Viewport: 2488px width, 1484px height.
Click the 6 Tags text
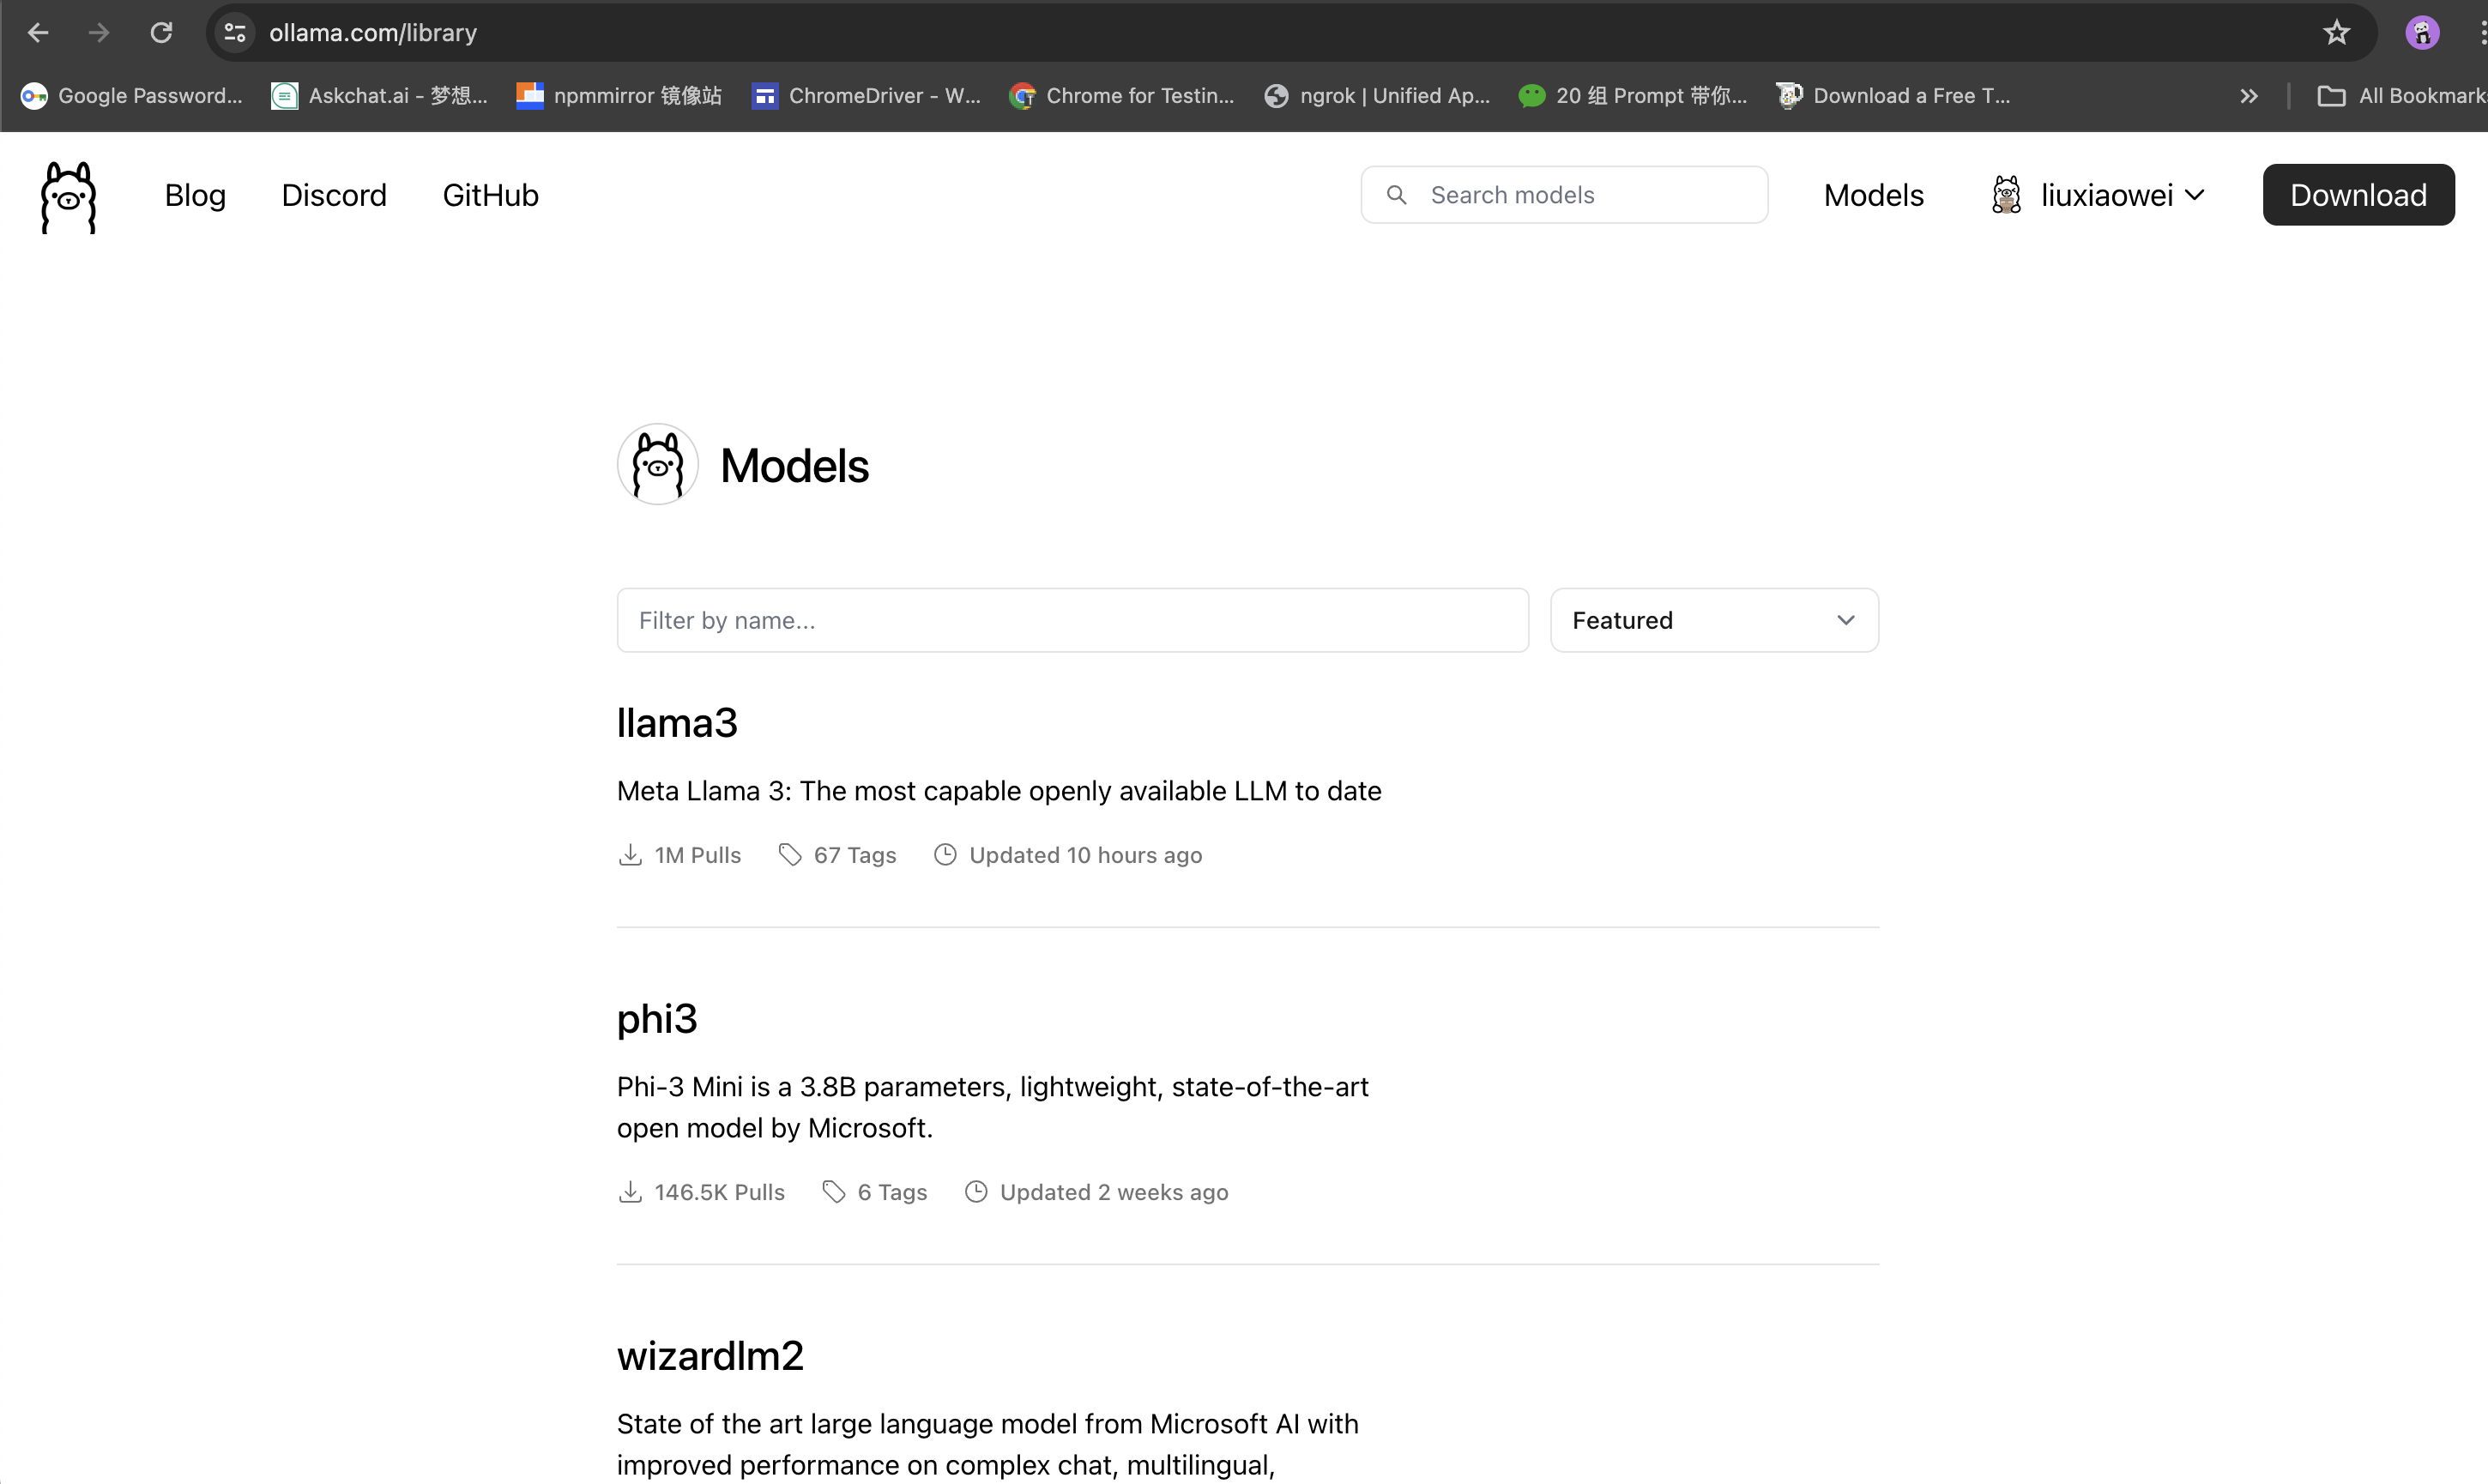tap(892, 1193)
